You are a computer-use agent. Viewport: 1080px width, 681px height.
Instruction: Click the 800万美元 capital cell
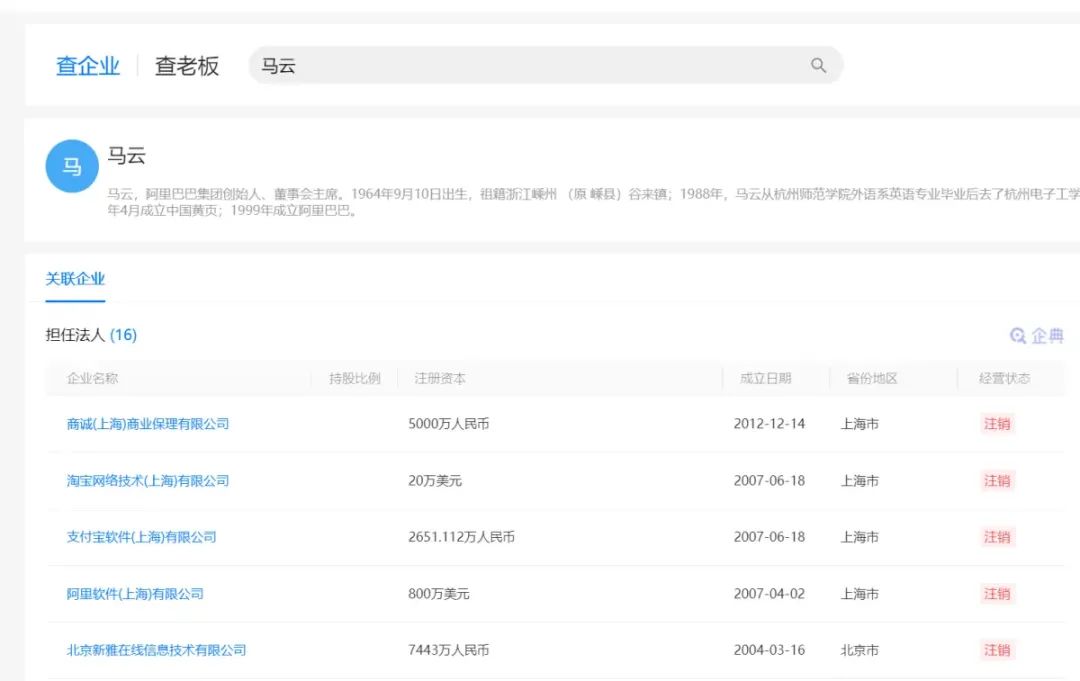[x=439, y=594]
